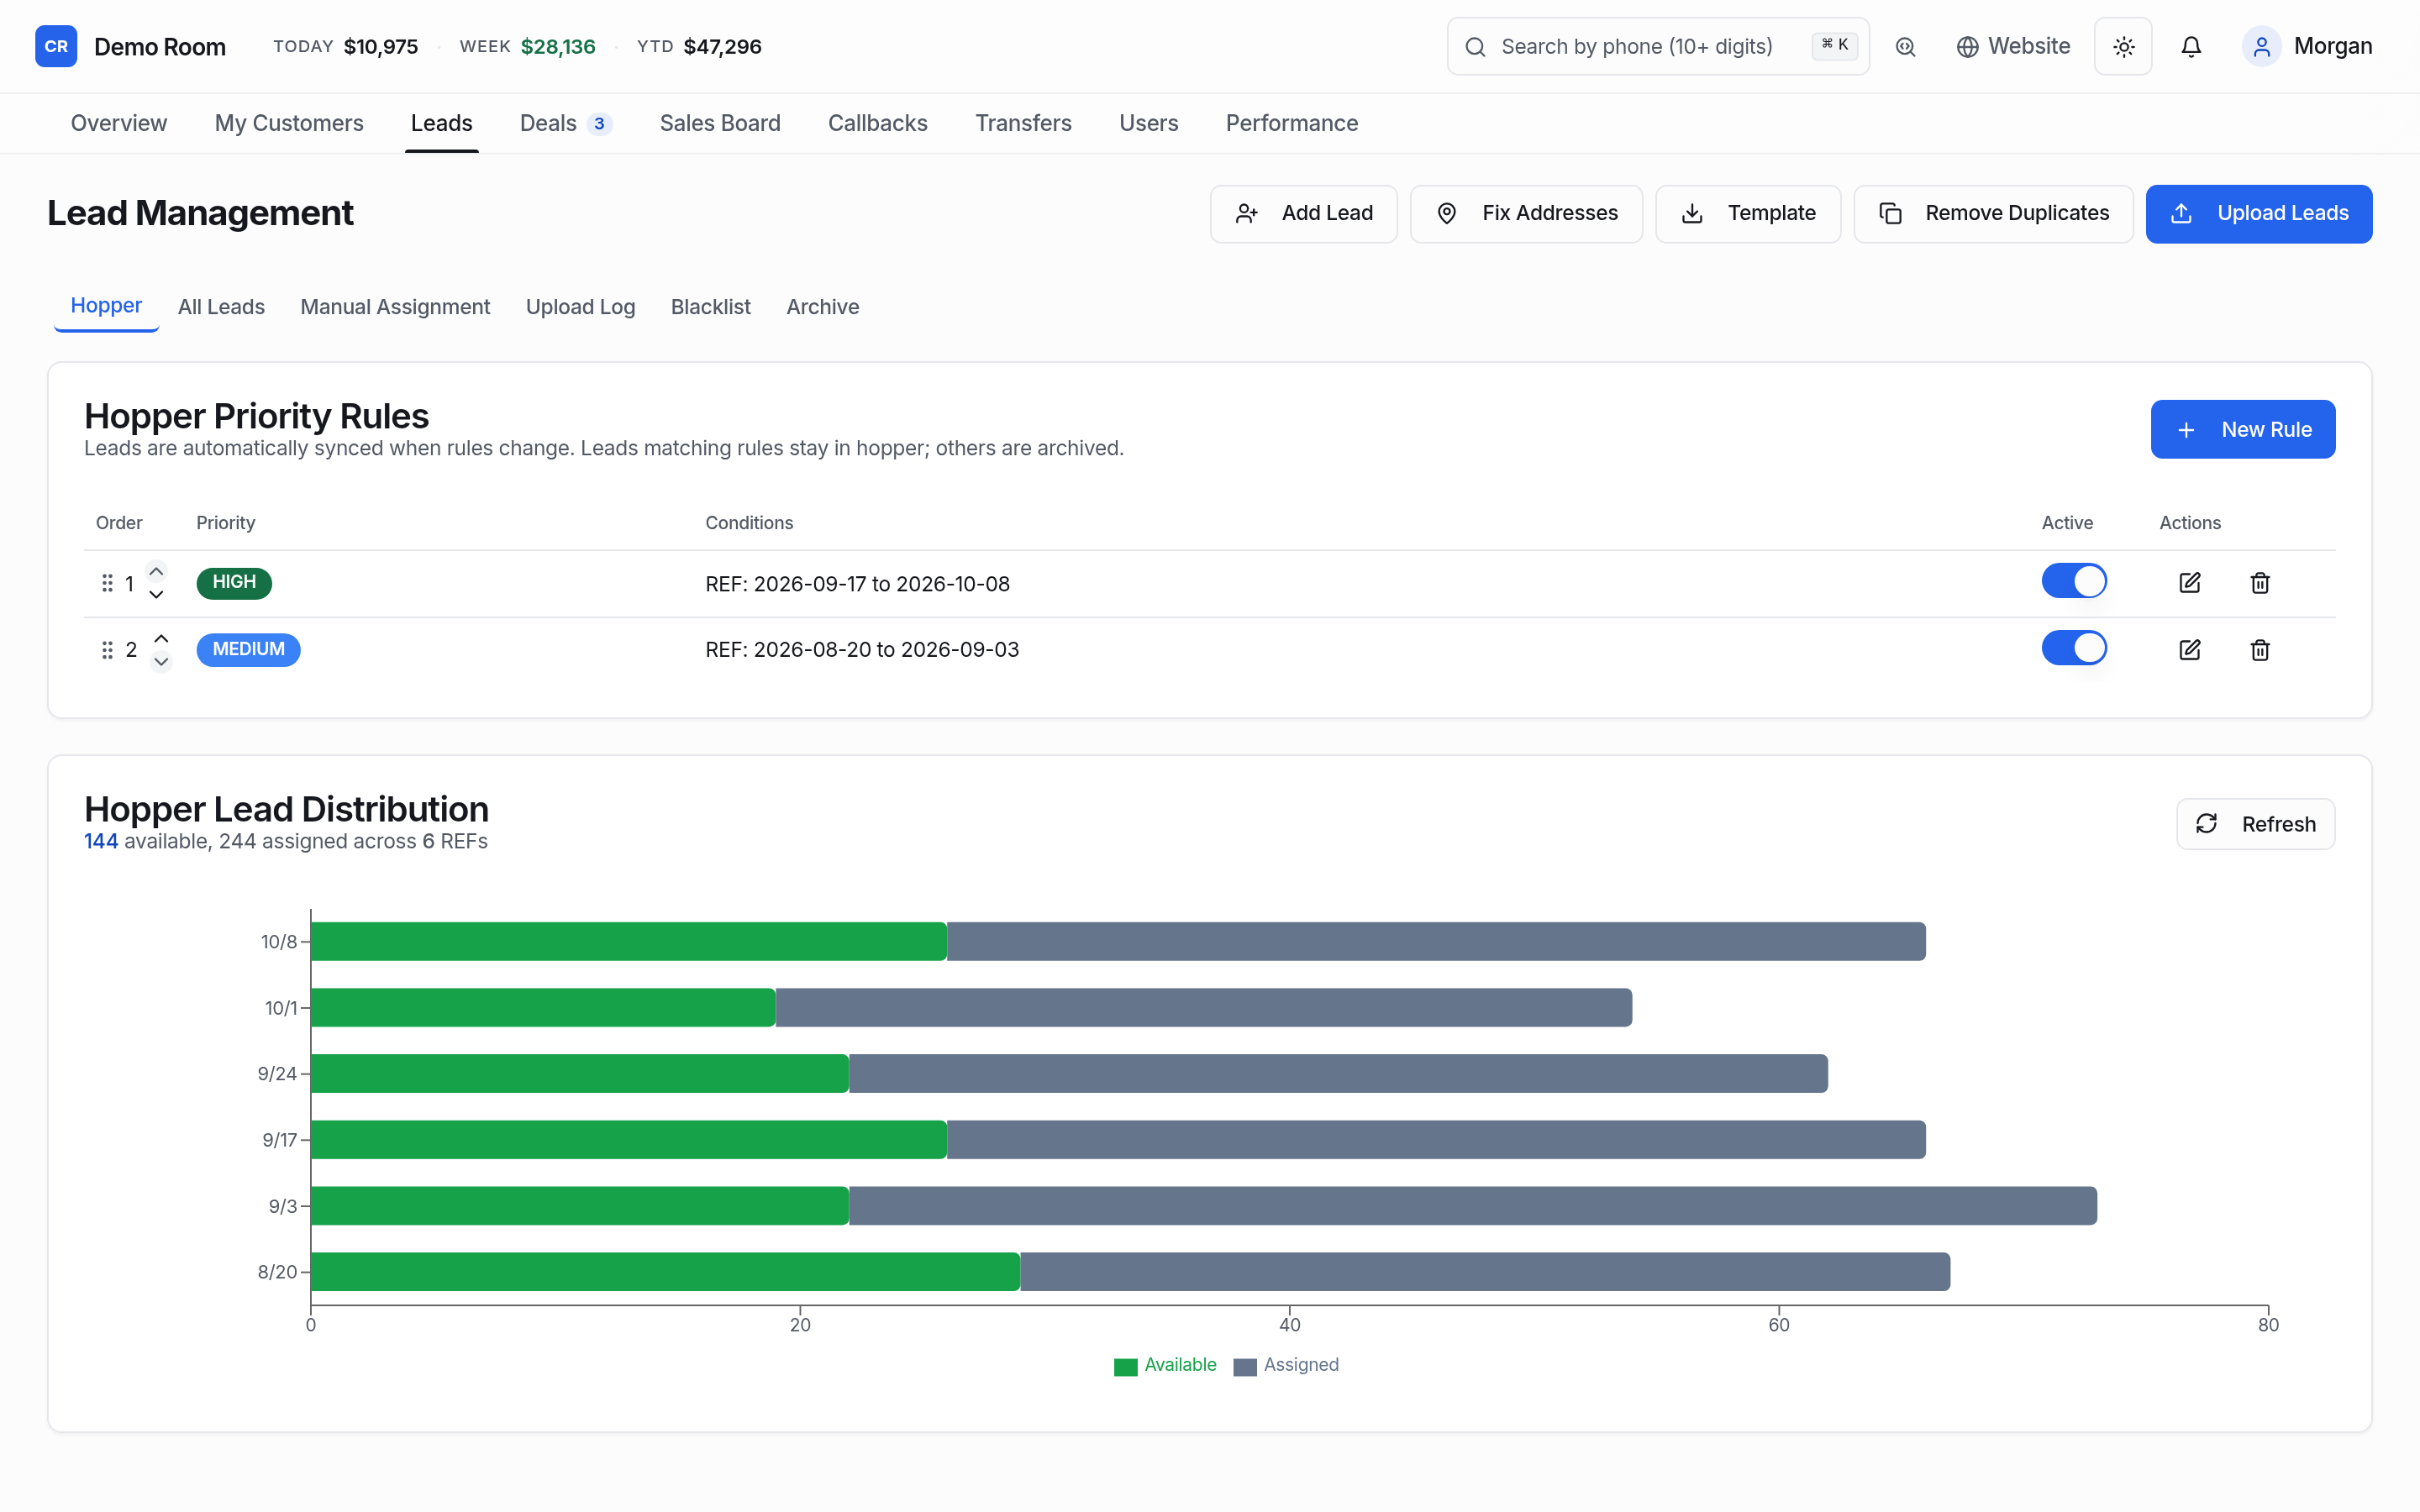The image size is (2420, 1512).
Task: Open the Archive sub-tab
Action: 822,307
